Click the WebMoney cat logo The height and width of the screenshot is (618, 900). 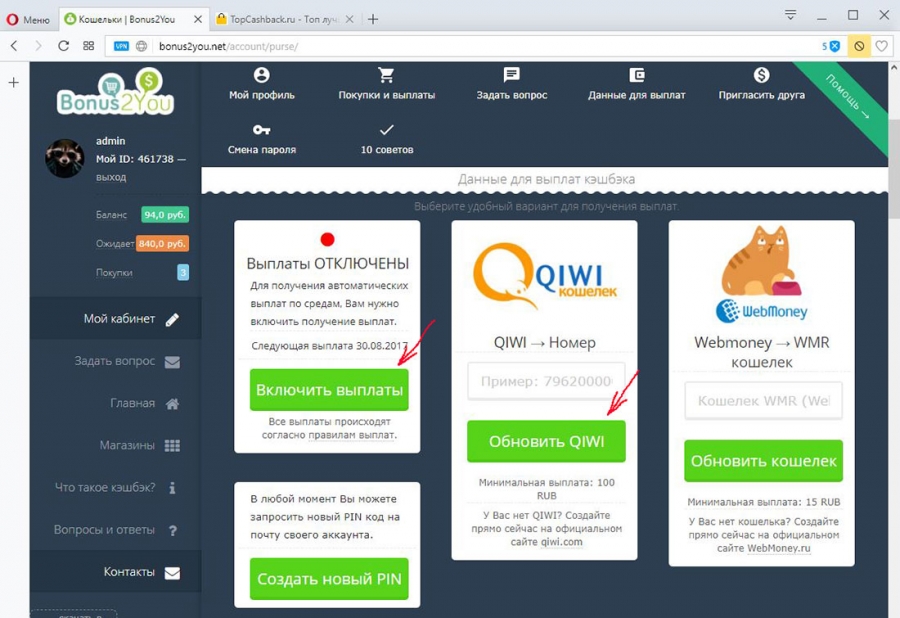coord(761,275)
